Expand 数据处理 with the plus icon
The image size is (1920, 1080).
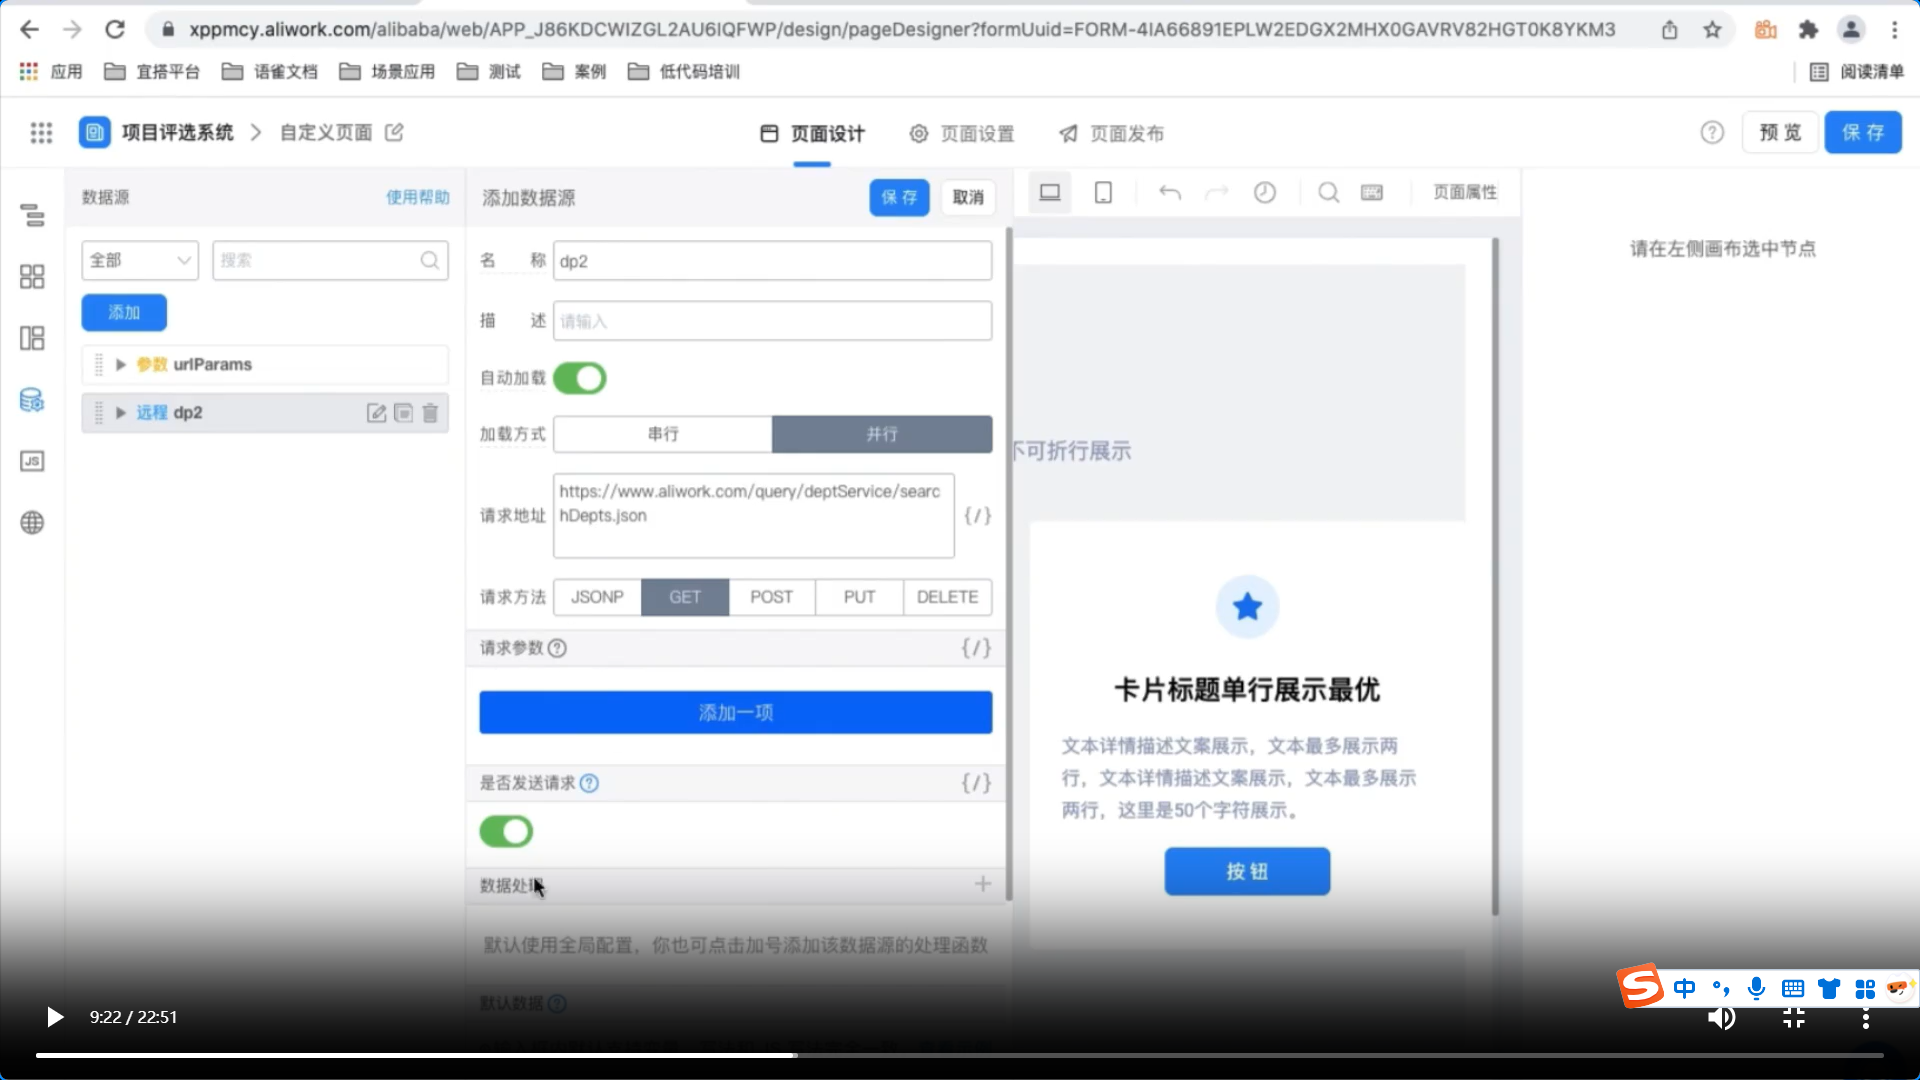point(982,884)
